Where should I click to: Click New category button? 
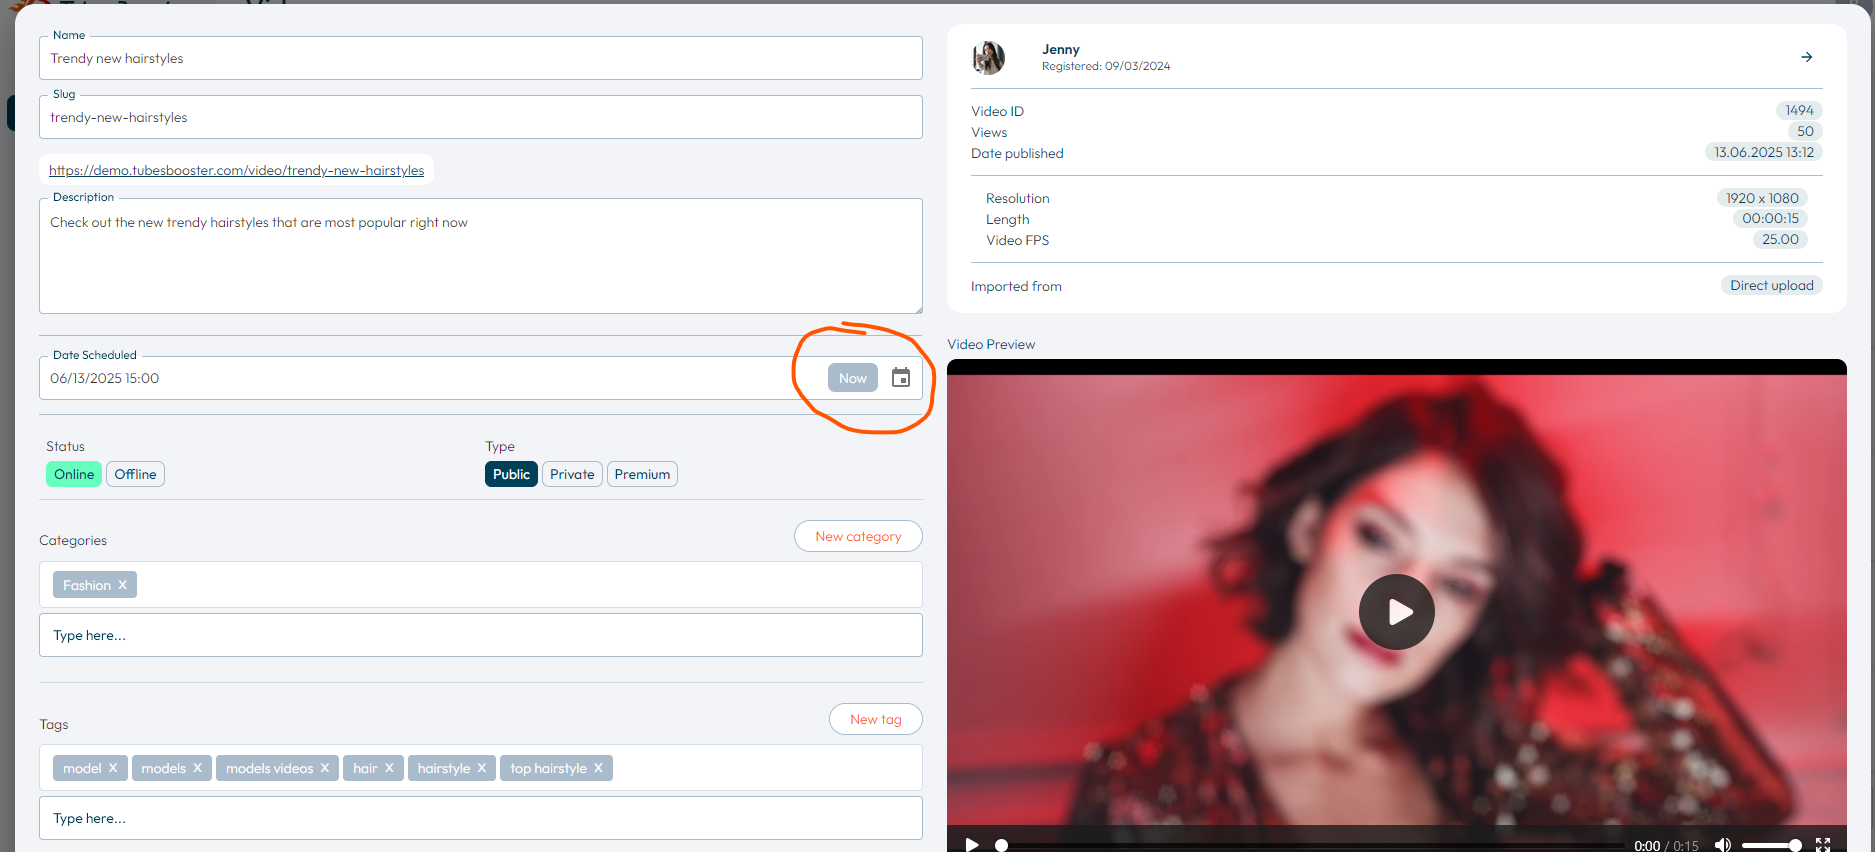tap(858, 536)
